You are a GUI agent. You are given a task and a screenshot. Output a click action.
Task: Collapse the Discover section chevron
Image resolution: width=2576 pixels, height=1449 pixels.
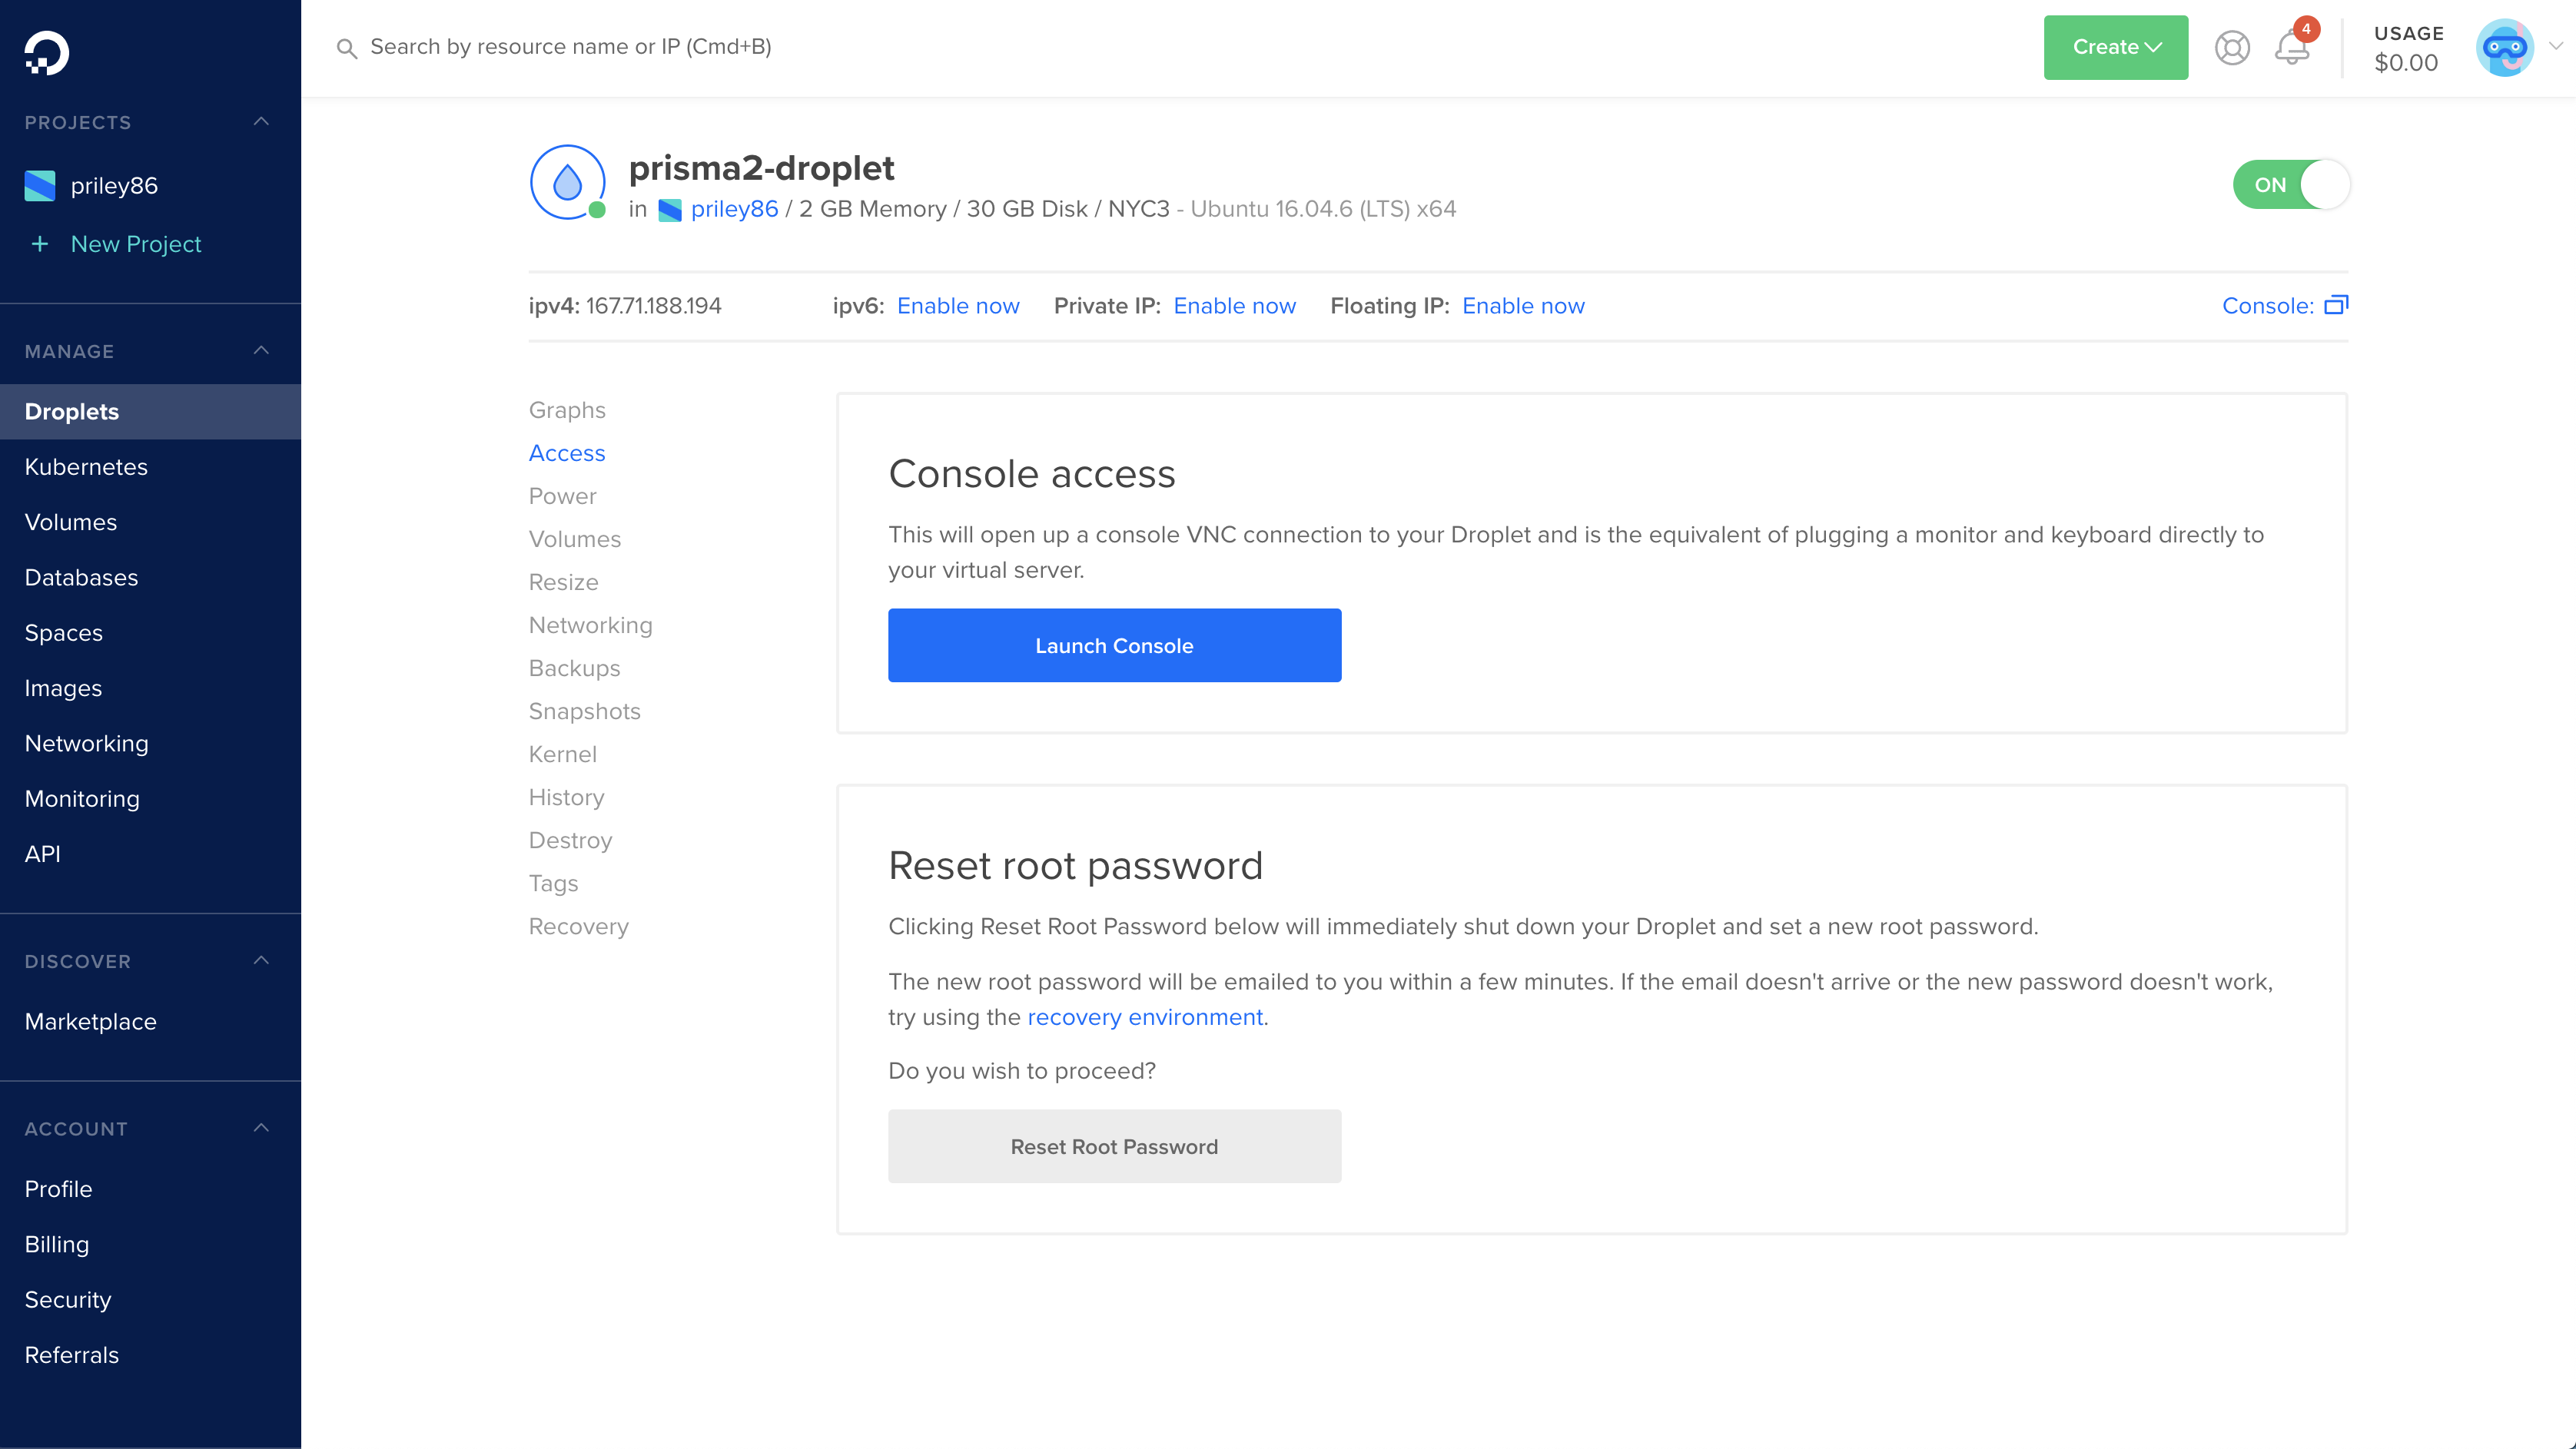point(262,961)
